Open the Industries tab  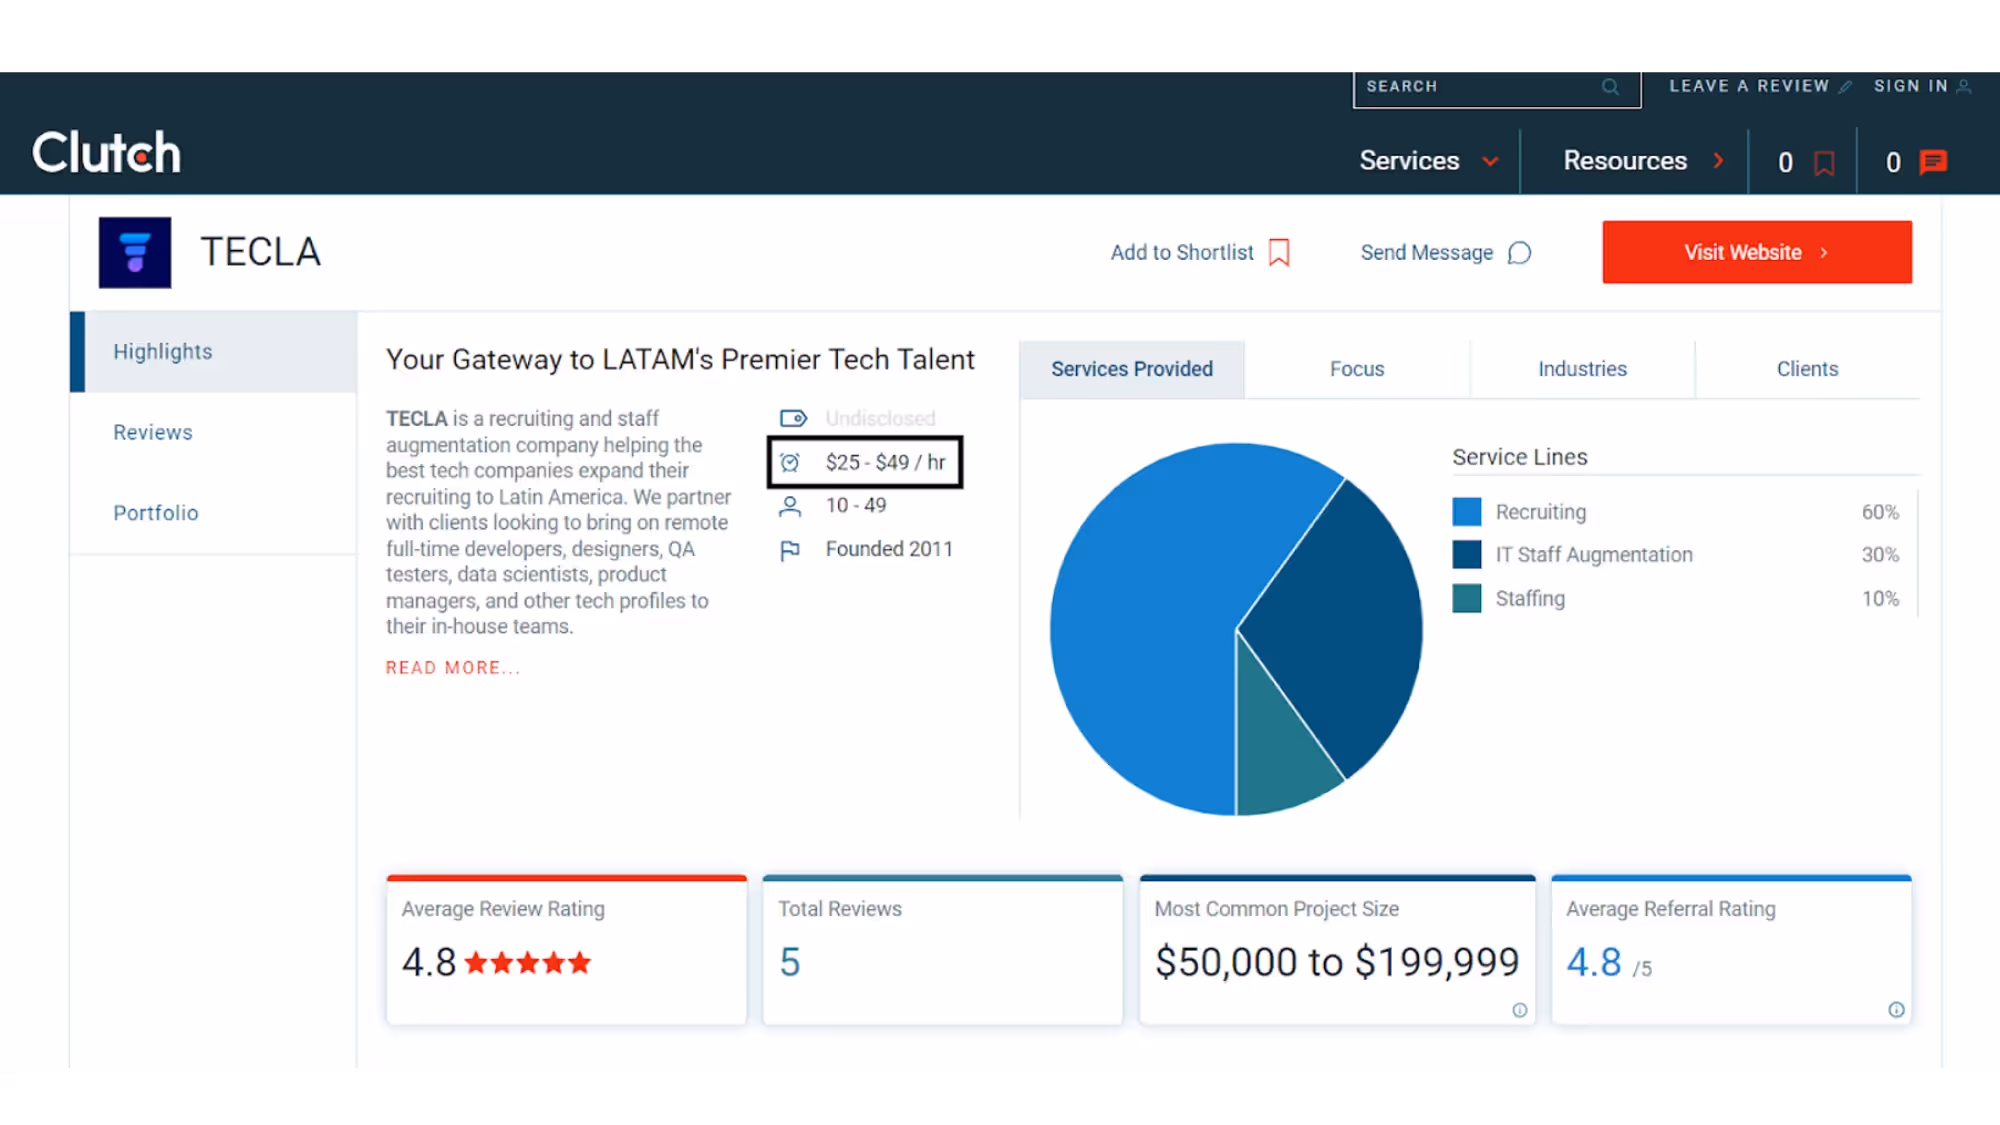tap(1582, 369)
